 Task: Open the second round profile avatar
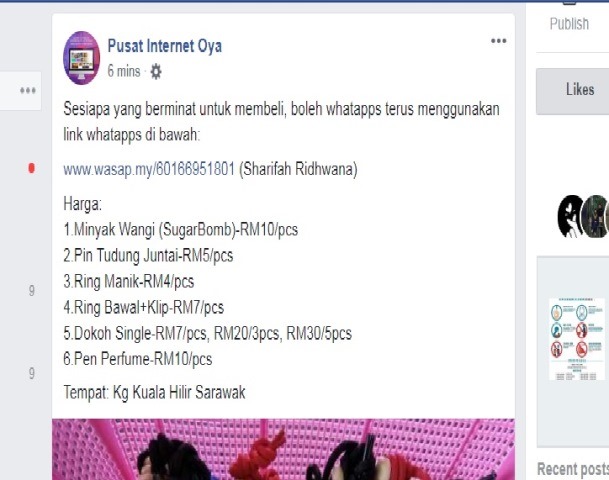(x=594, y=216)
